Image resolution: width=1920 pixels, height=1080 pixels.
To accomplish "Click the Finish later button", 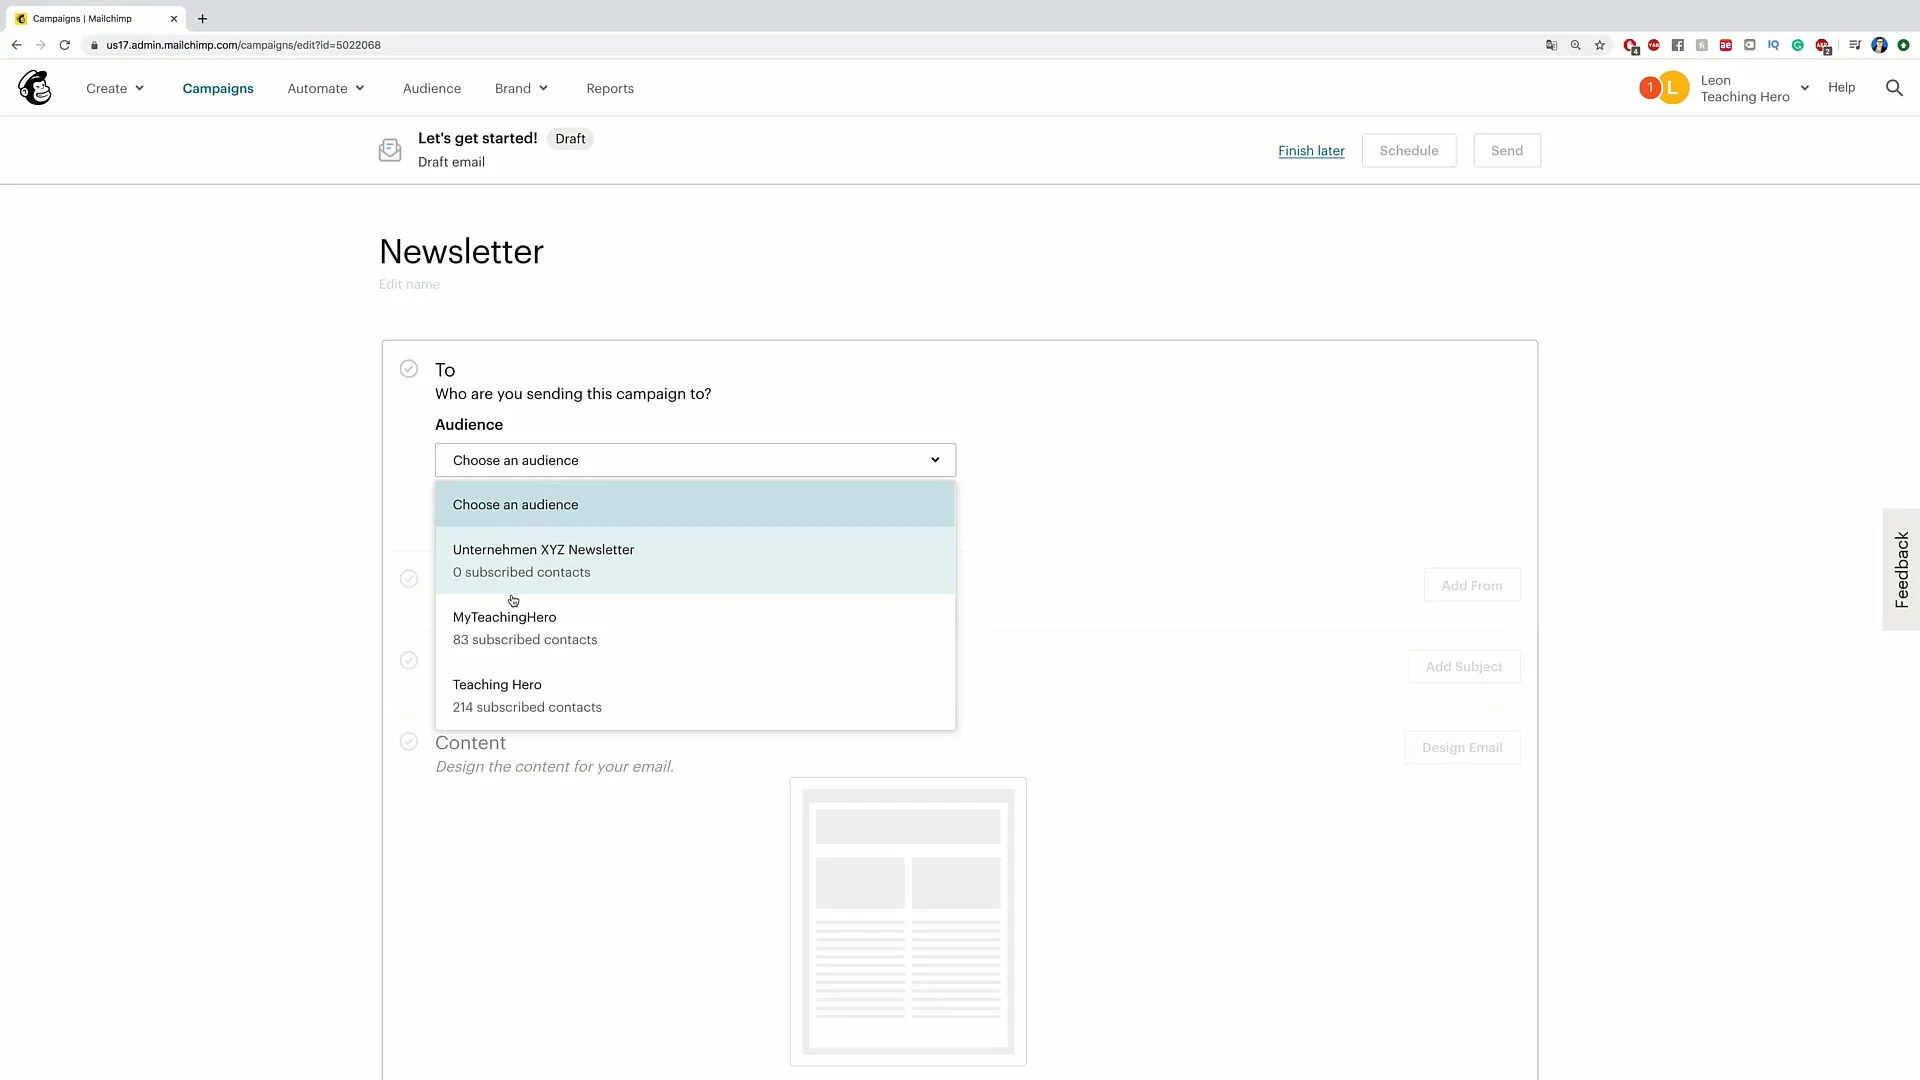I will pyautogui.click(x=1311, y=149).
